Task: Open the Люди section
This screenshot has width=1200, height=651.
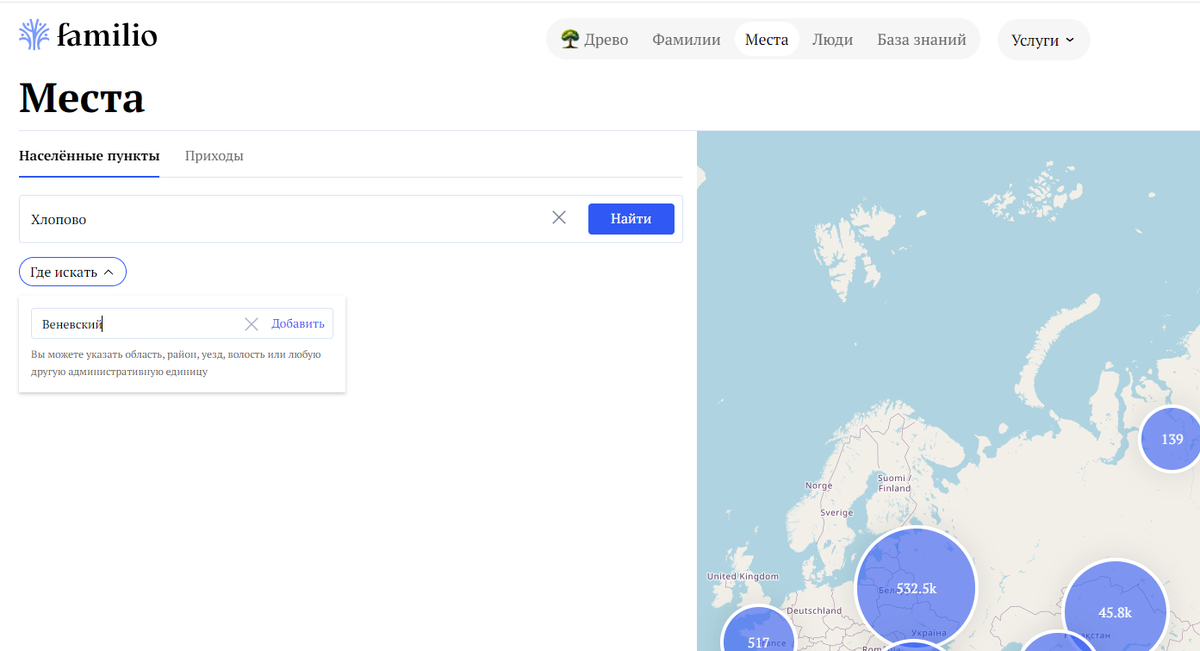Action: tap(833, 40)
